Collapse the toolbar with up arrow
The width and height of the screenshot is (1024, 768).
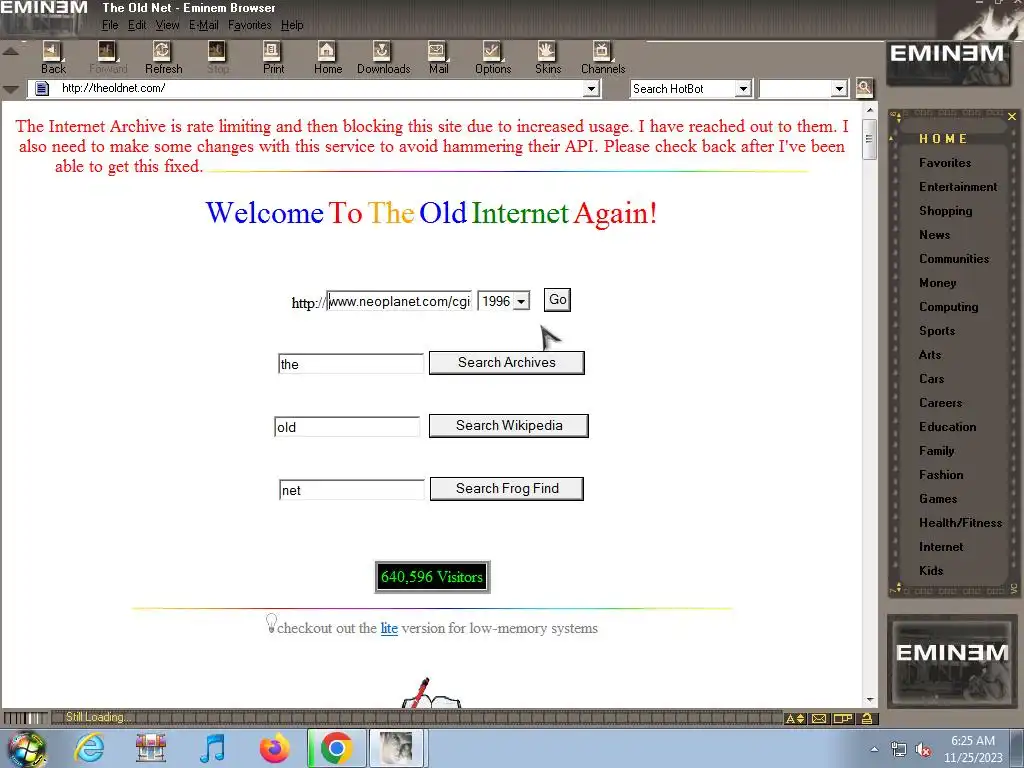(11, 51)
